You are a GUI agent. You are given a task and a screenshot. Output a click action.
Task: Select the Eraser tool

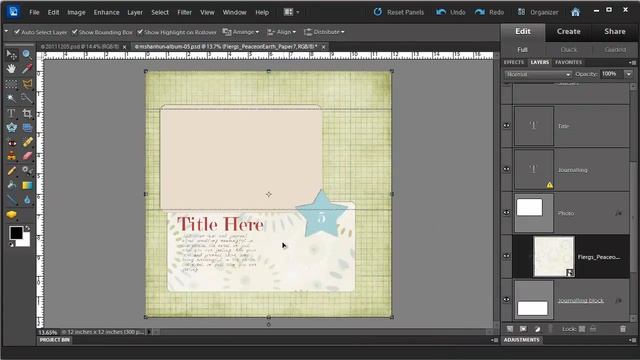(27, 156)
